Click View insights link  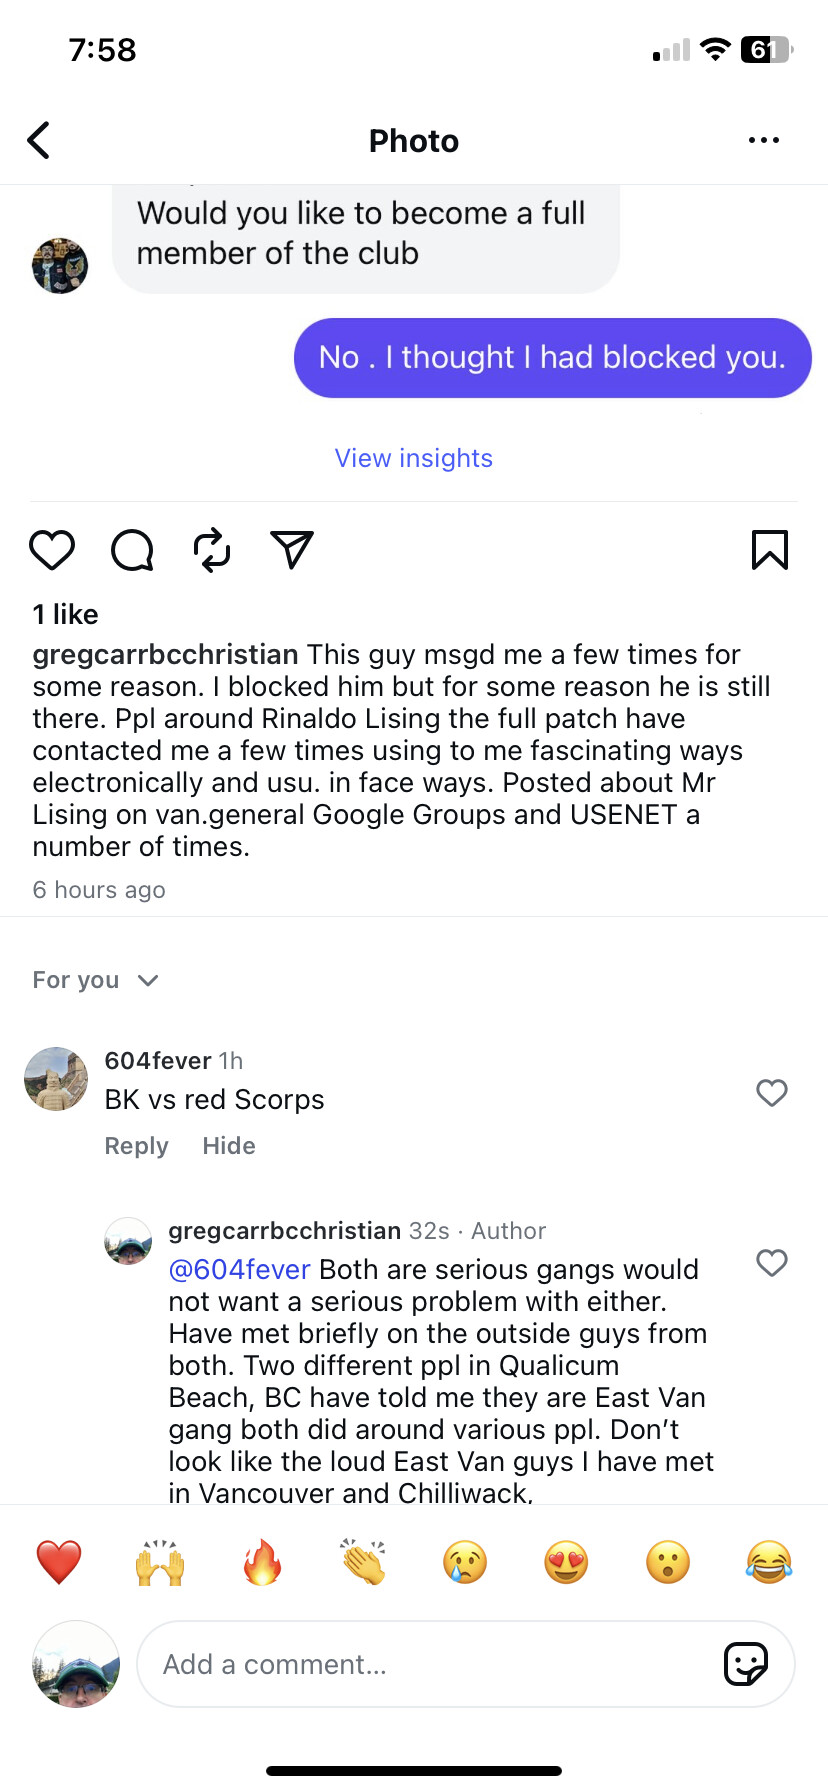pos(413,458)
